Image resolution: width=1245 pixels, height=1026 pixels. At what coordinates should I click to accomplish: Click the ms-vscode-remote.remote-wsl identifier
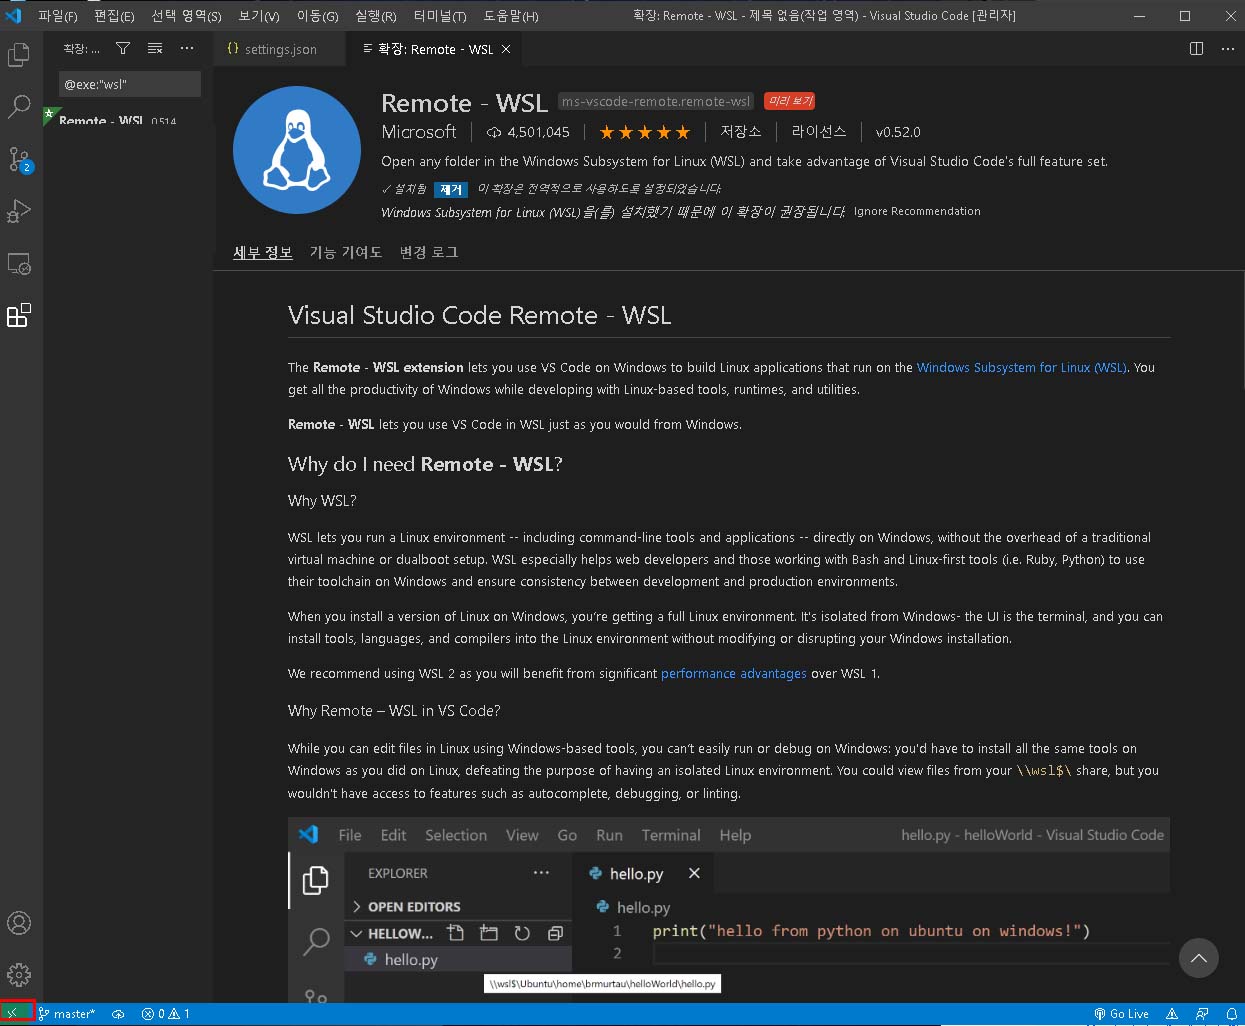tap(656, 101)
